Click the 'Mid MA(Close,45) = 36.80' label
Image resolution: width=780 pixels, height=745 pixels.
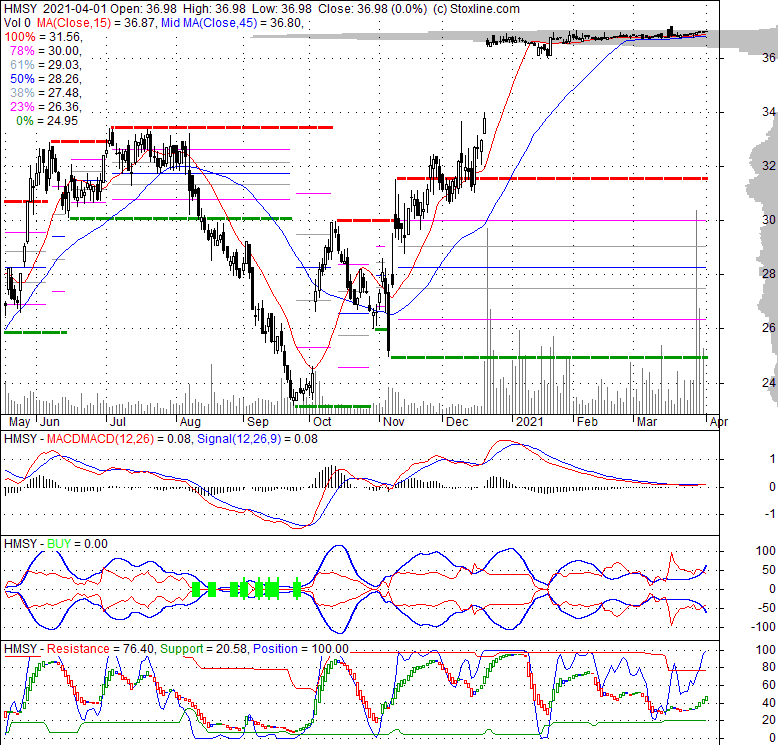point(232,23)
